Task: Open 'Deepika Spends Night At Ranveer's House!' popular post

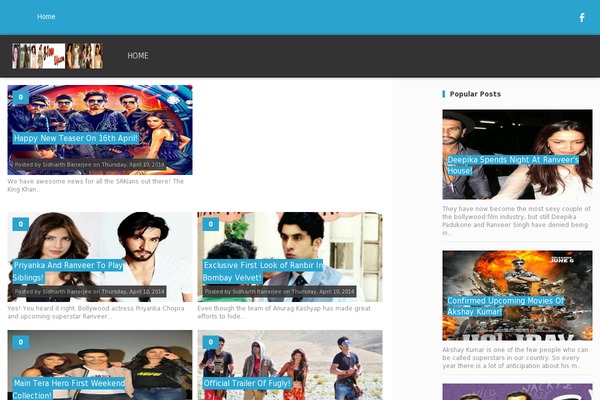Action: (x=513, y=165)
